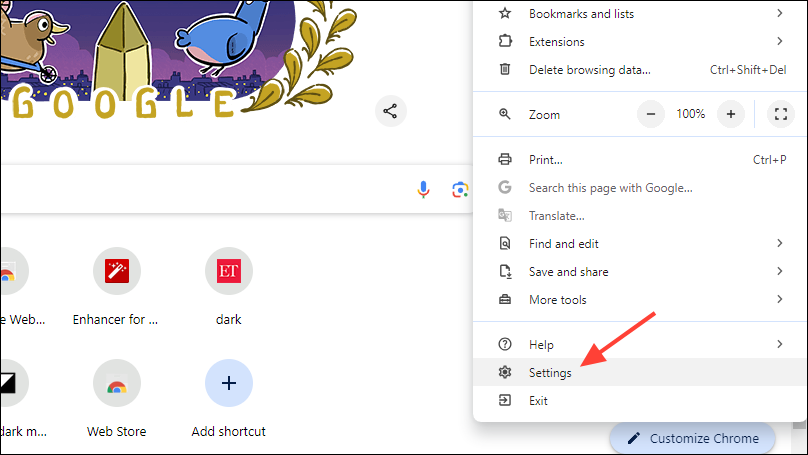808x455 pixels.
Task: Click the Zoom label
Action: point(544,114)
